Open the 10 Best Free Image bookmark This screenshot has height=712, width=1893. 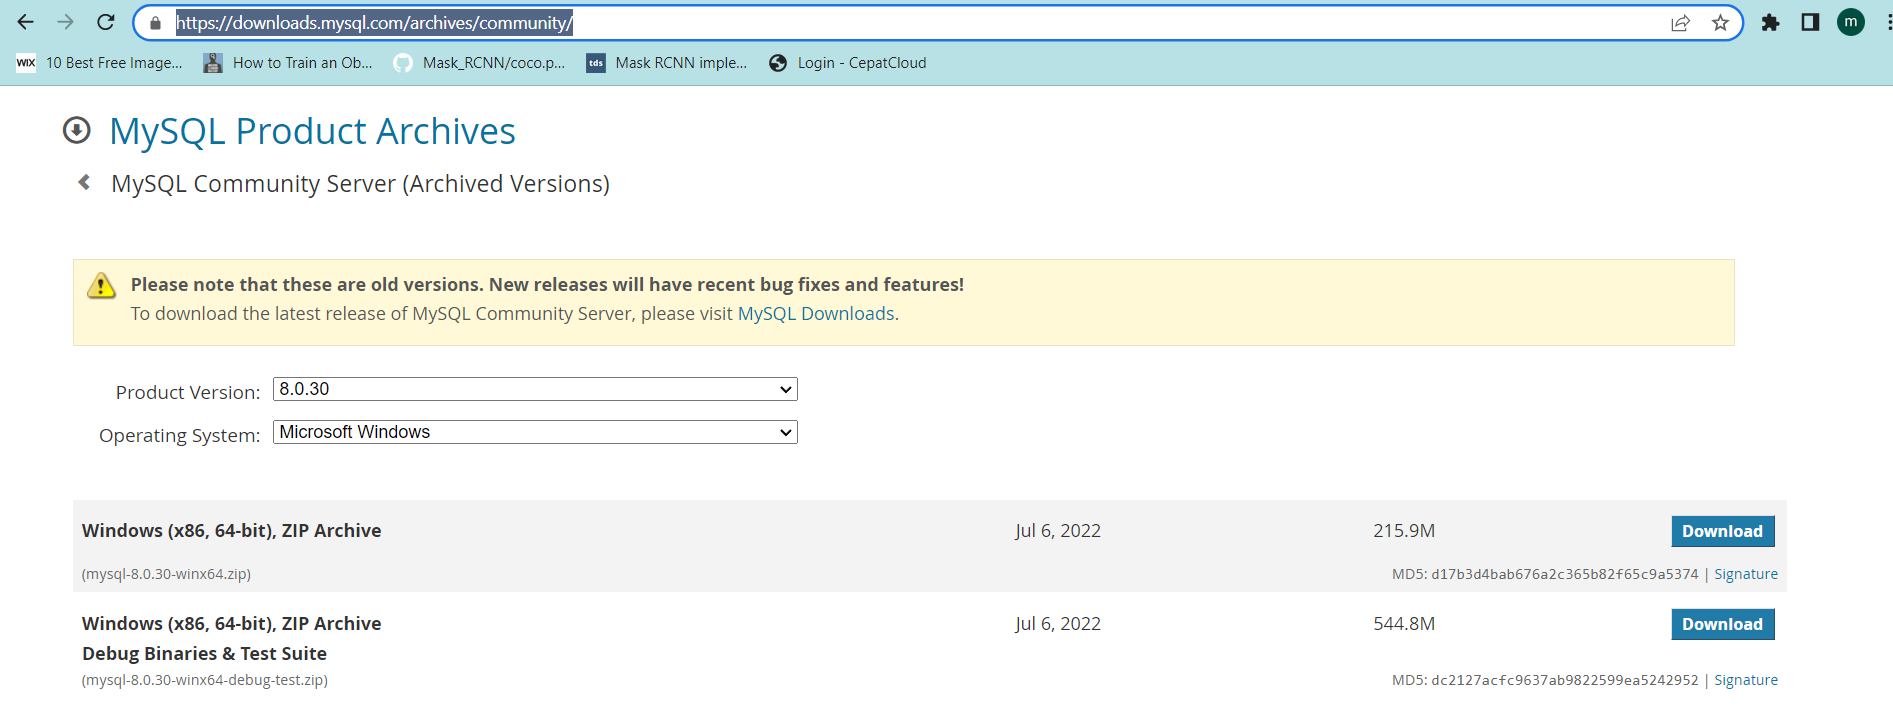tap(100, 63)
